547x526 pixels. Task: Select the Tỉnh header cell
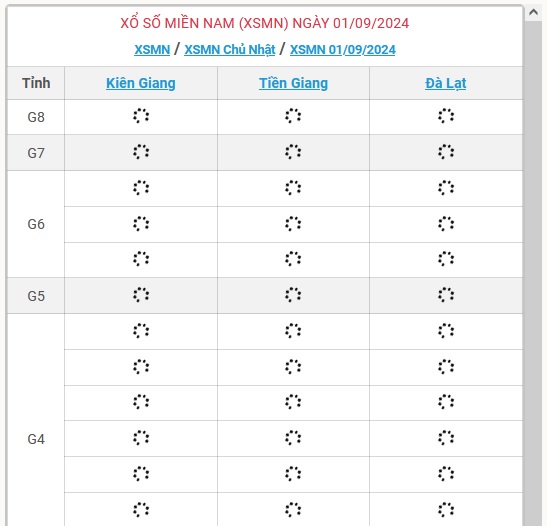tap(36, 83)
